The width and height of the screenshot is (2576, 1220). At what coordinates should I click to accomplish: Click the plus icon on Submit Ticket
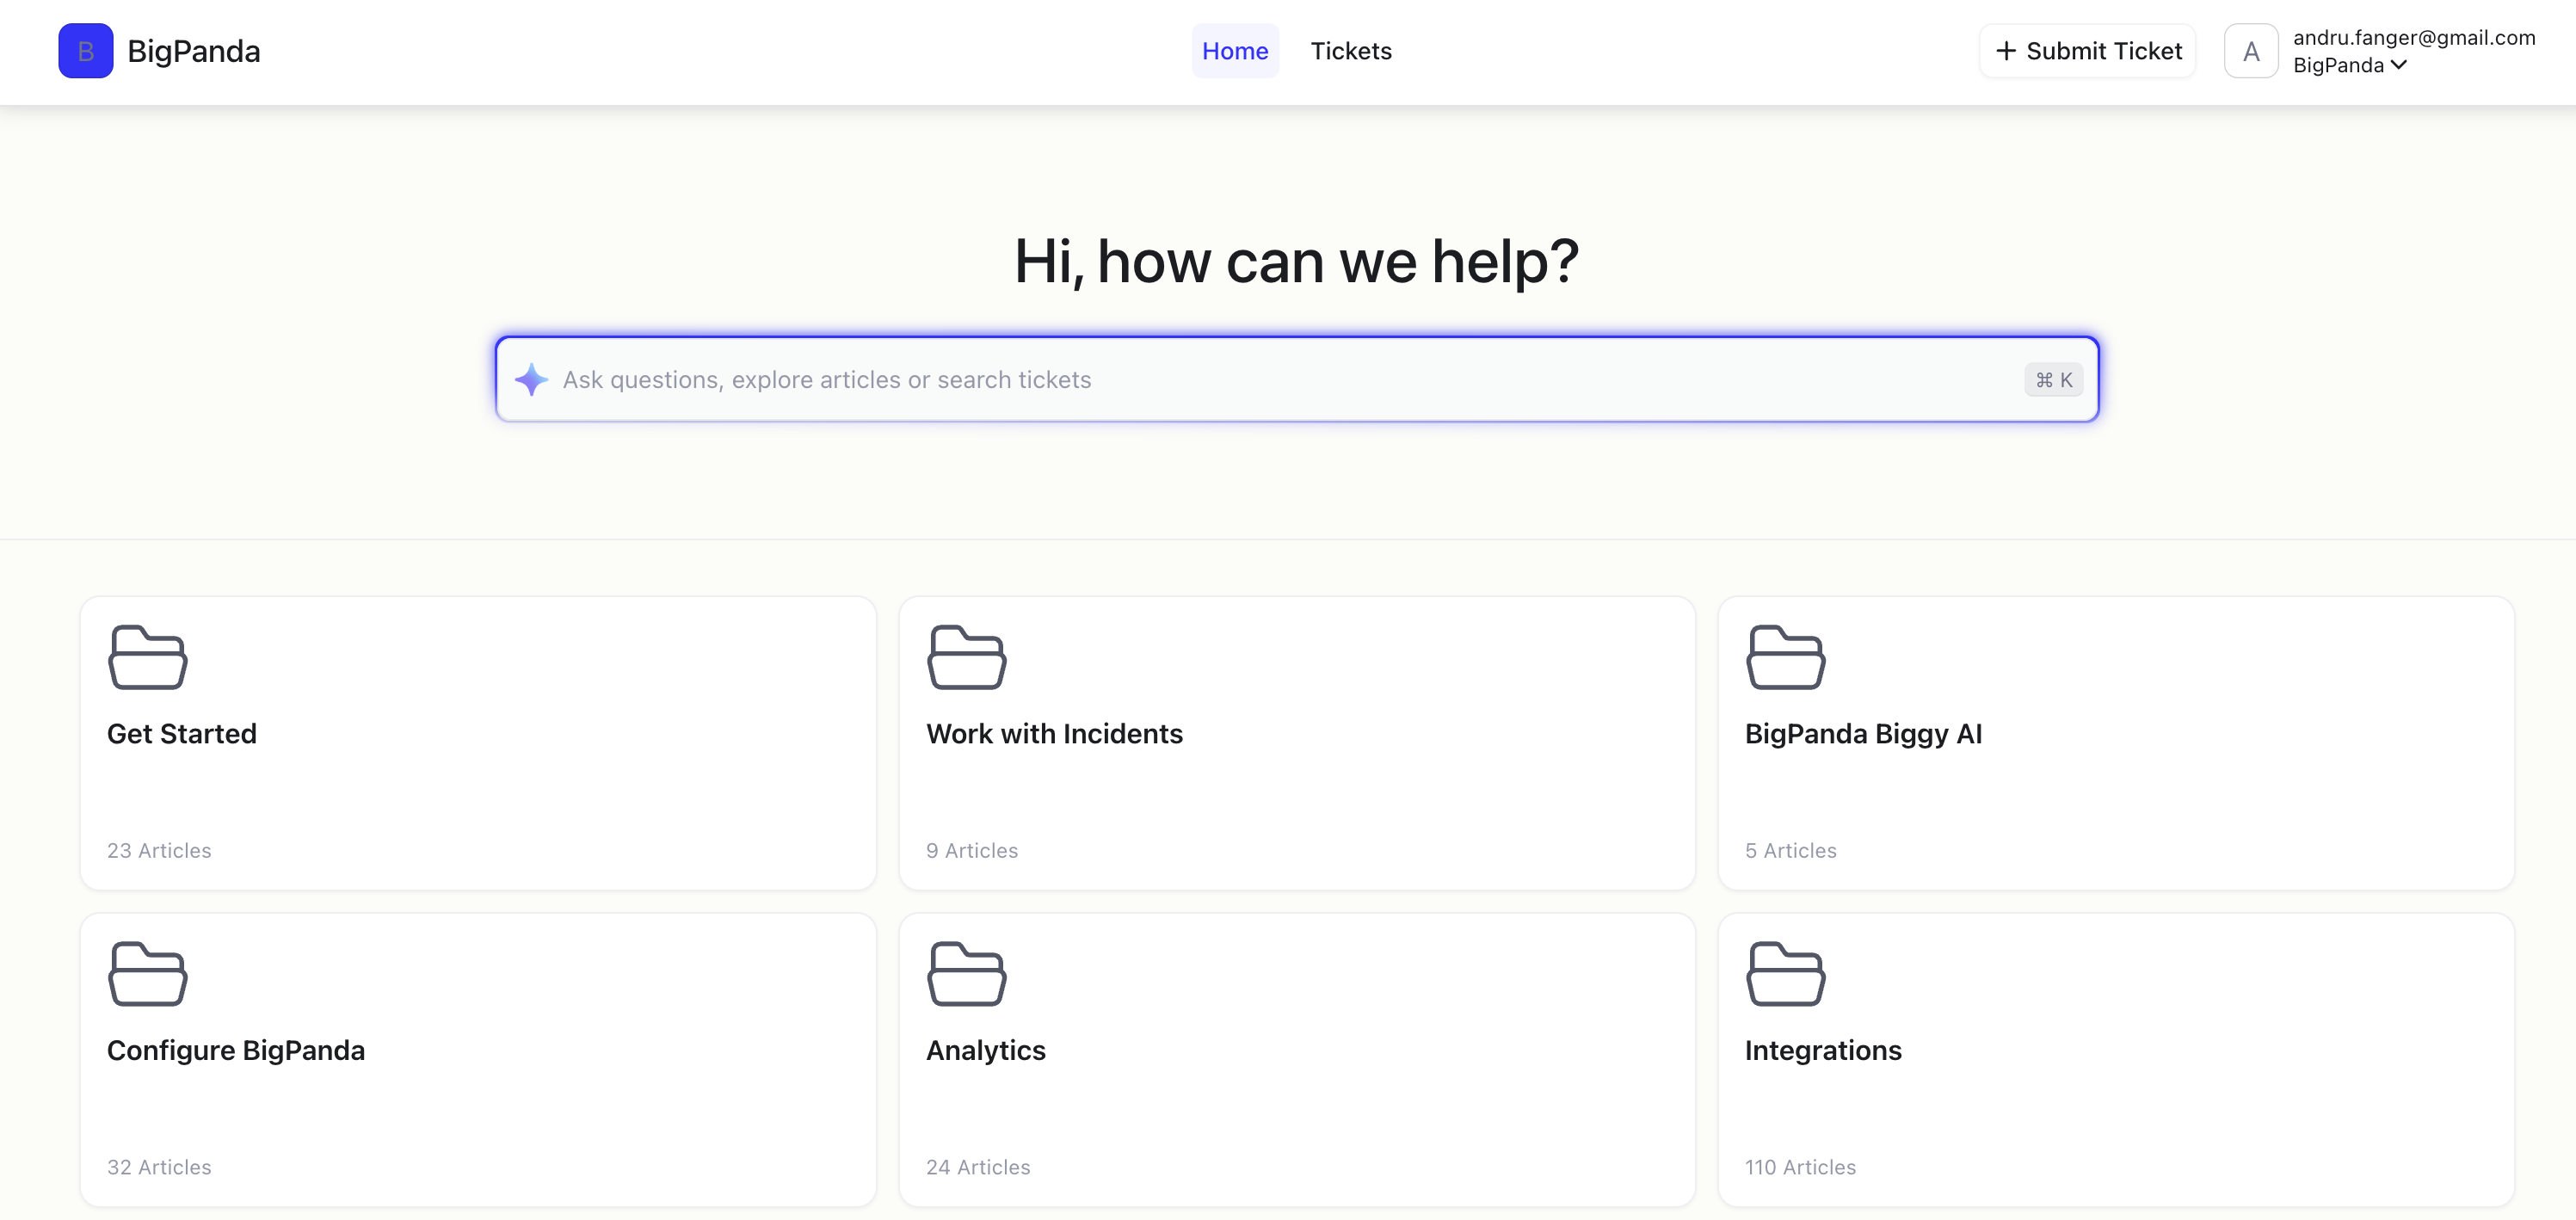point(2005,51)
